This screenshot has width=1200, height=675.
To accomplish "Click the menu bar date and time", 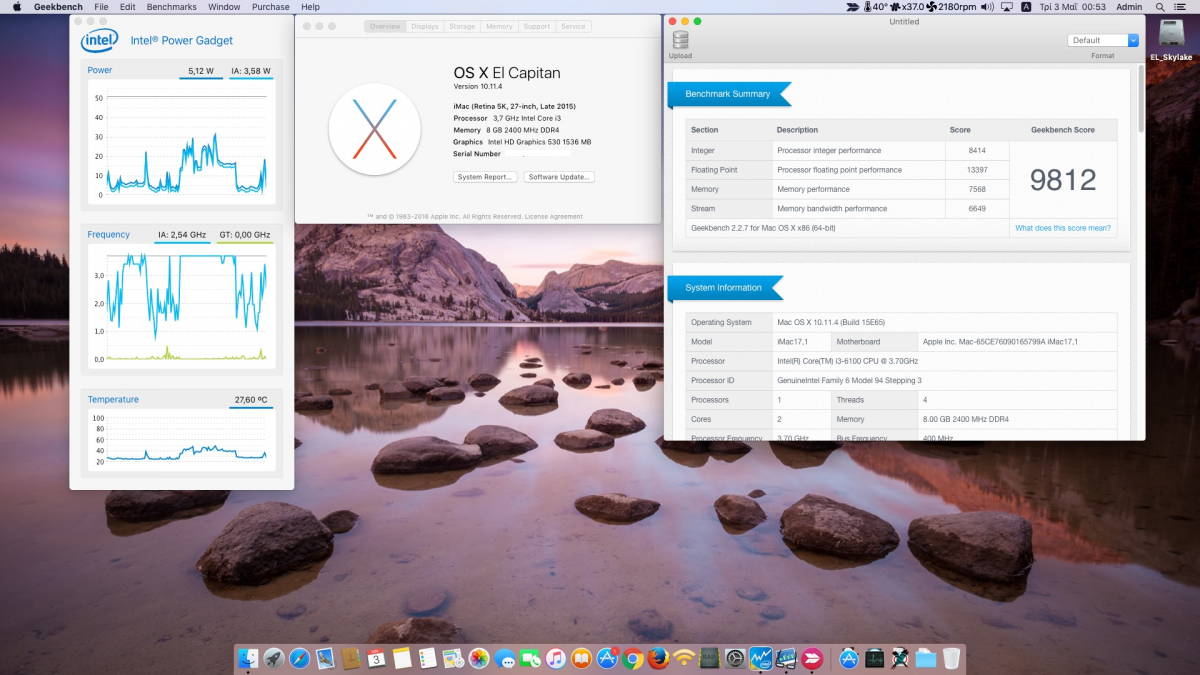I will coord(1073,7).
